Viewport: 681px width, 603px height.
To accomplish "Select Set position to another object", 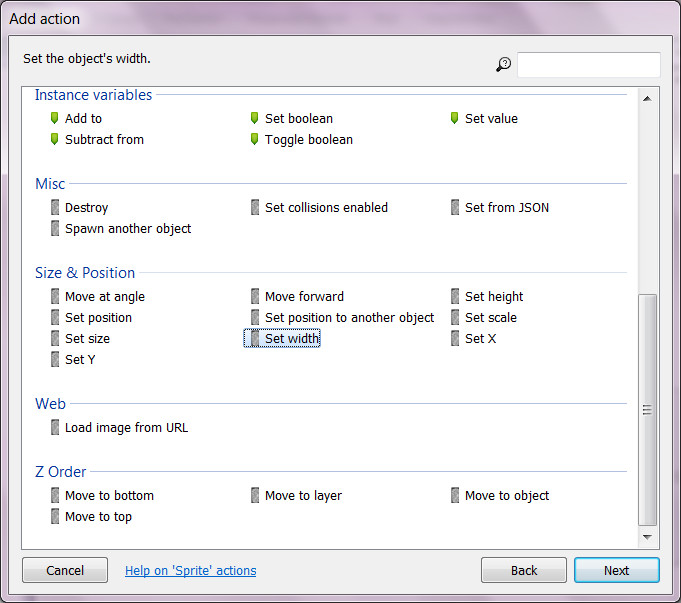I will 349,318.
